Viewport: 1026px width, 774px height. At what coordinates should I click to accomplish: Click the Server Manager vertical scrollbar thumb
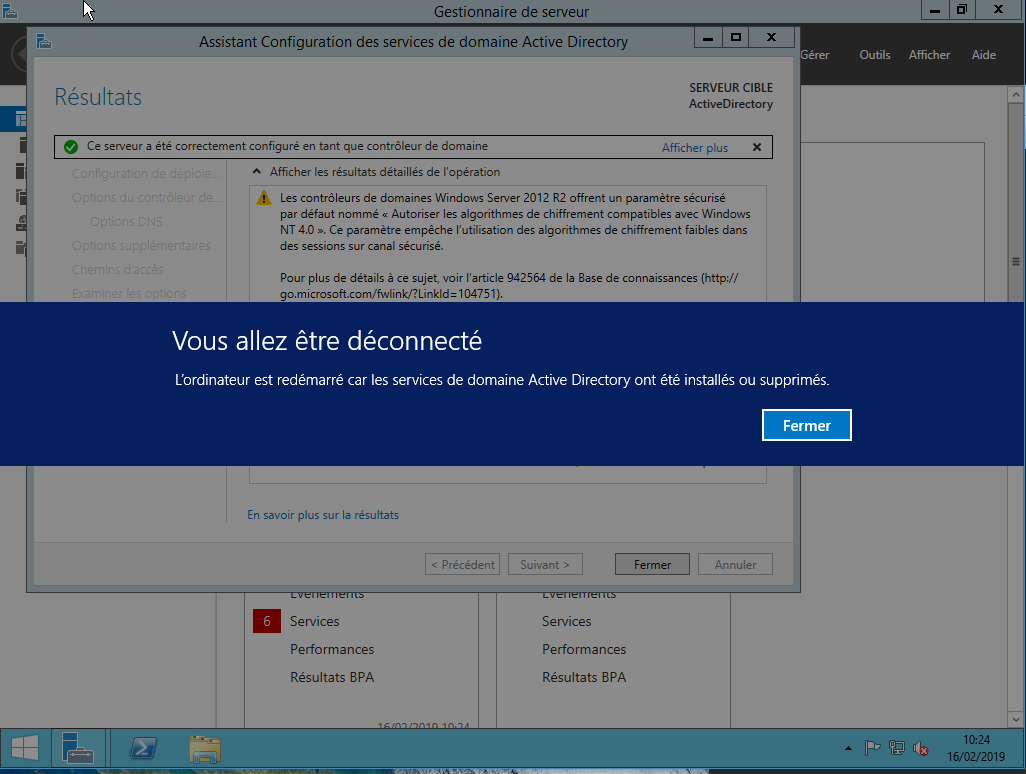coord(1016,262)
